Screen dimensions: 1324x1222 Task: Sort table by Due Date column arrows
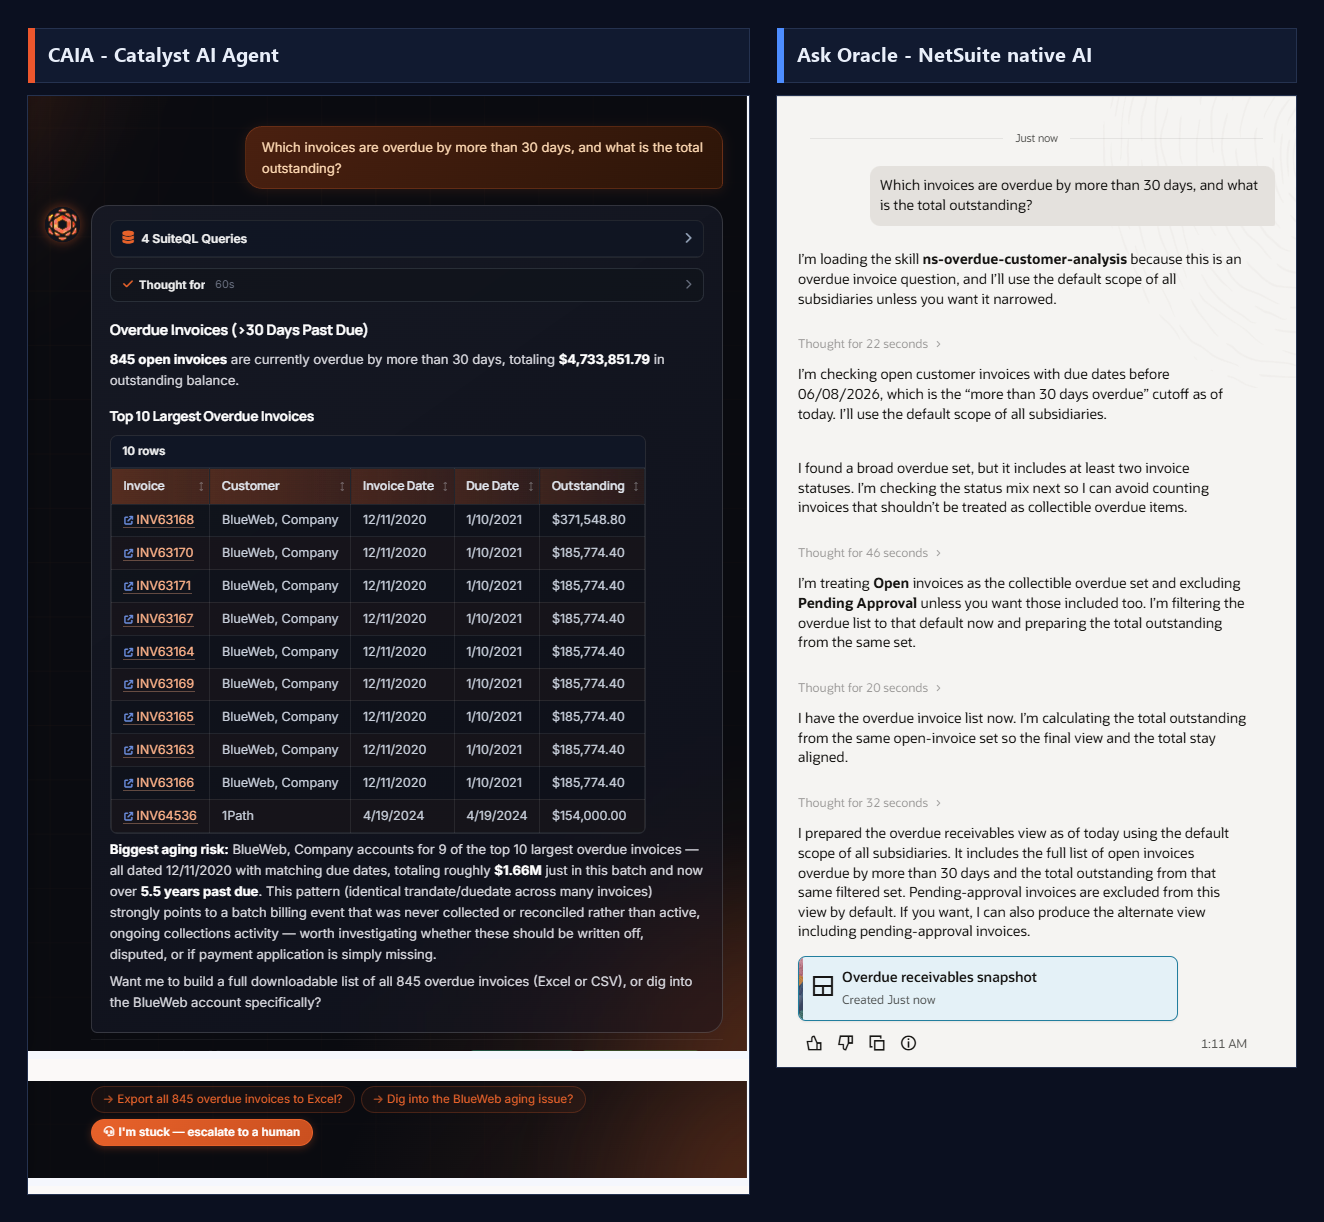point(531,487)
